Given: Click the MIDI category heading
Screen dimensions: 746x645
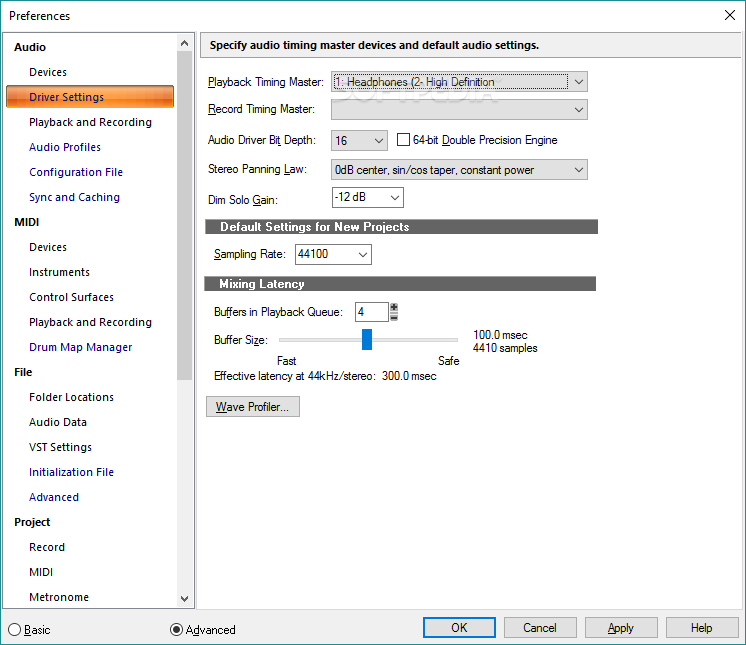Looking at the screenshot, I should [x=27, y=222].
